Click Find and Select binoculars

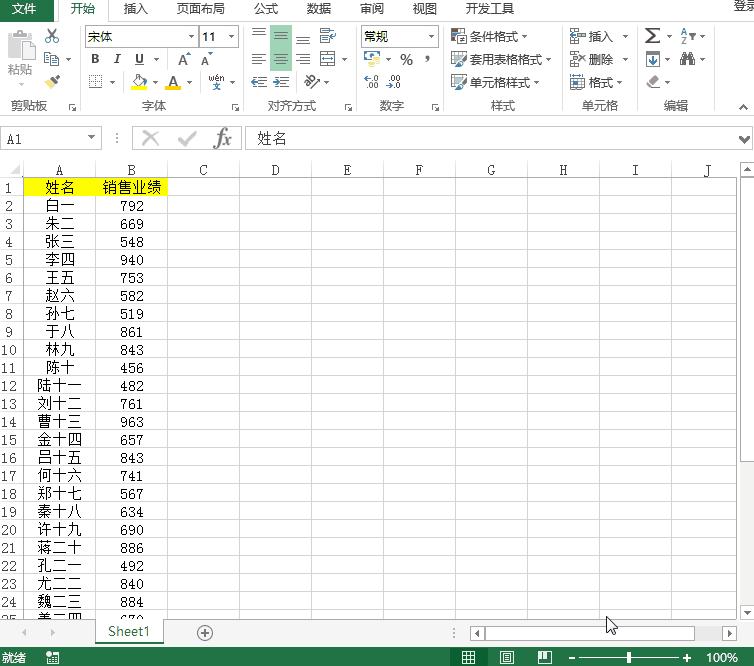688,59
